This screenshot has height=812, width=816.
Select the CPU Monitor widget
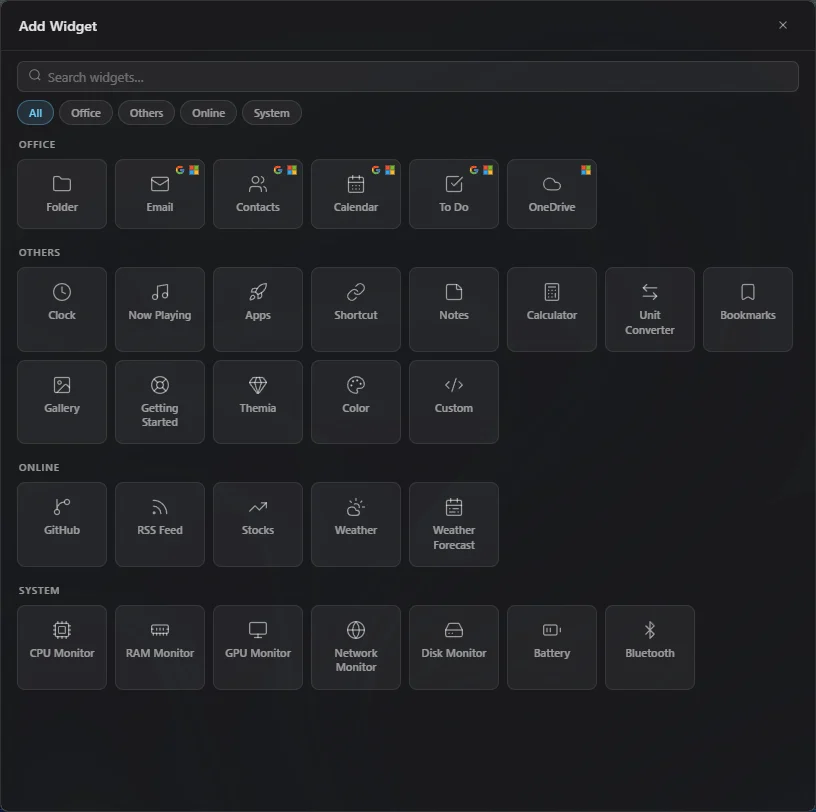(62, 647)
